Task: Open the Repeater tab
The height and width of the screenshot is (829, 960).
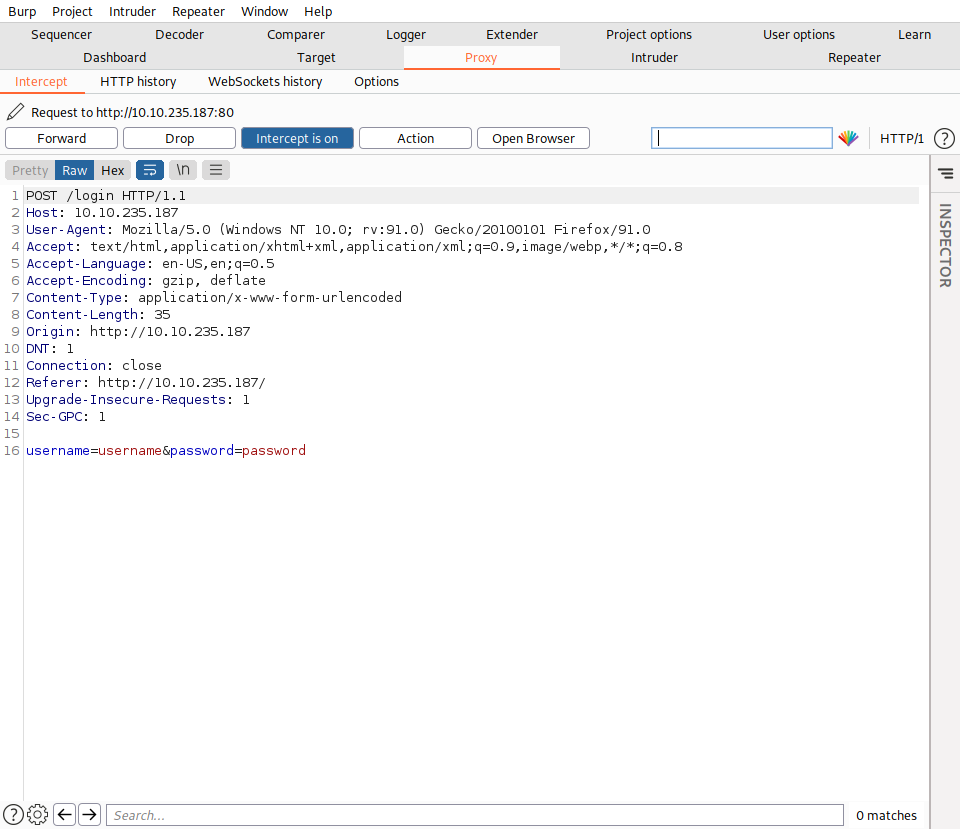Action: 854,57
